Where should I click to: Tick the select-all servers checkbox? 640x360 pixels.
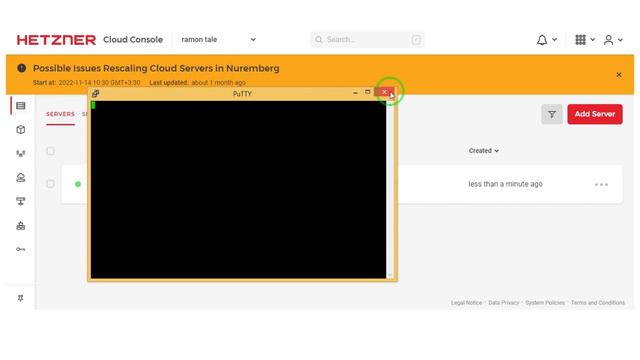pos(51,151)
